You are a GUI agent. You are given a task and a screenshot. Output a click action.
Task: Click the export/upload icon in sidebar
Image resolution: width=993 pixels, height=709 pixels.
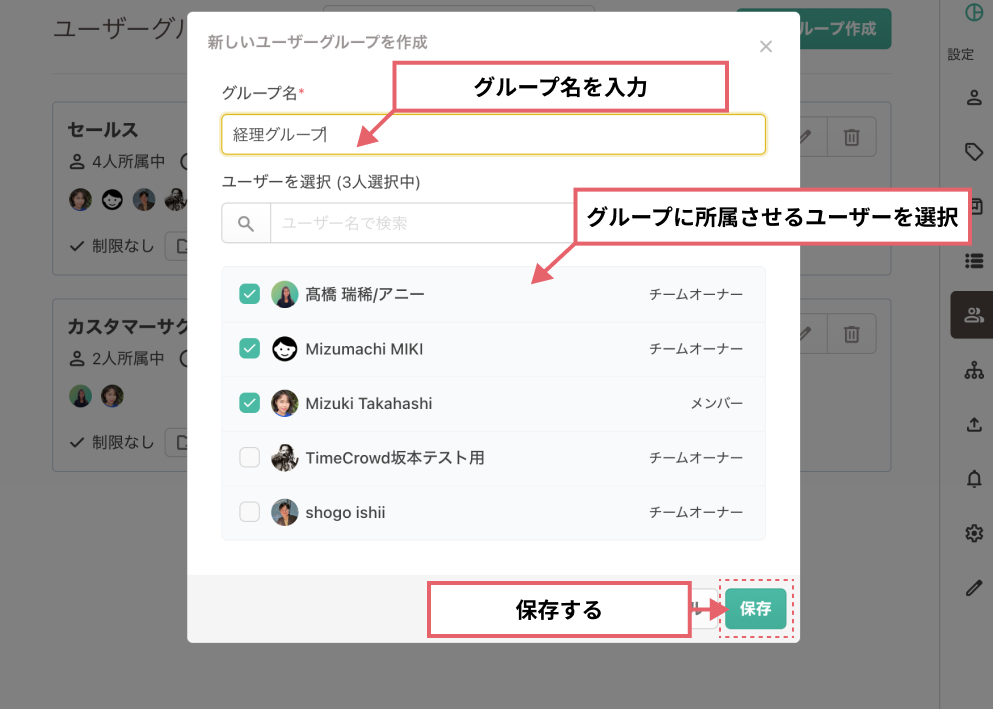pyautogui.click(x=974, y=424)
